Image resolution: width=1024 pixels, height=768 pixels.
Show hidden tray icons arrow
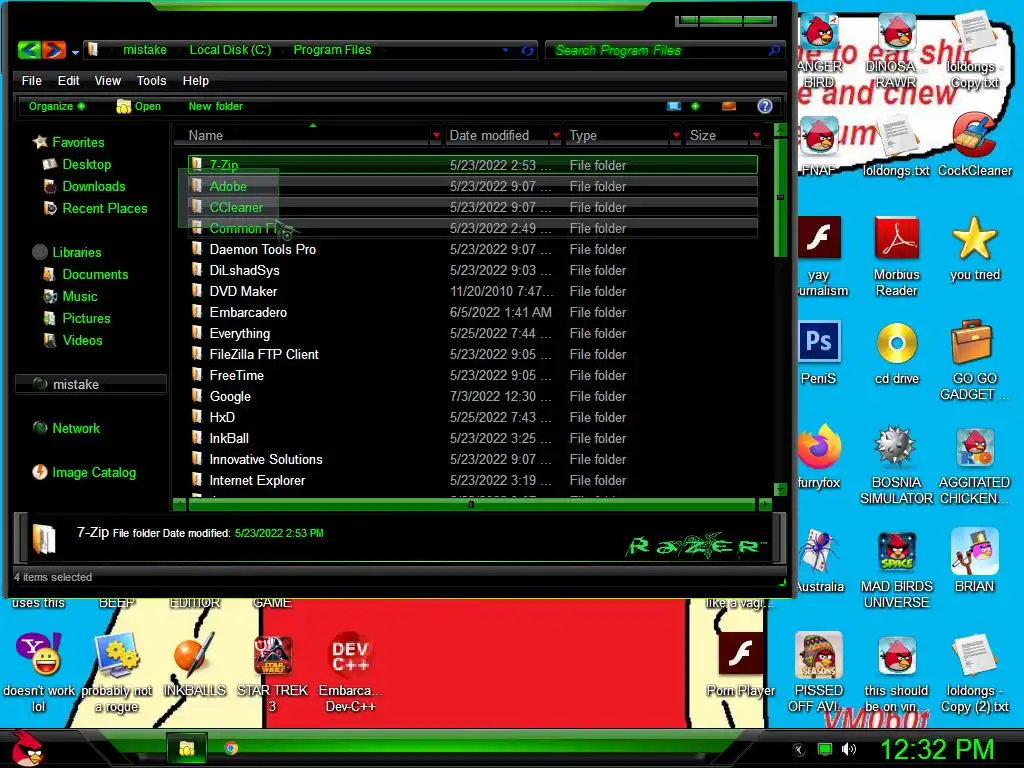point(798,750)
